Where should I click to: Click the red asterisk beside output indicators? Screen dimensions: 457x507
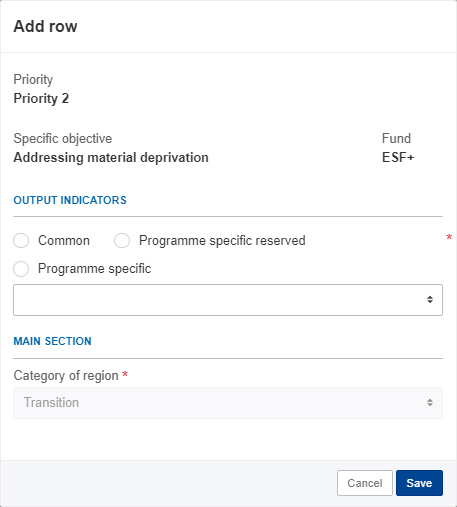449,237
